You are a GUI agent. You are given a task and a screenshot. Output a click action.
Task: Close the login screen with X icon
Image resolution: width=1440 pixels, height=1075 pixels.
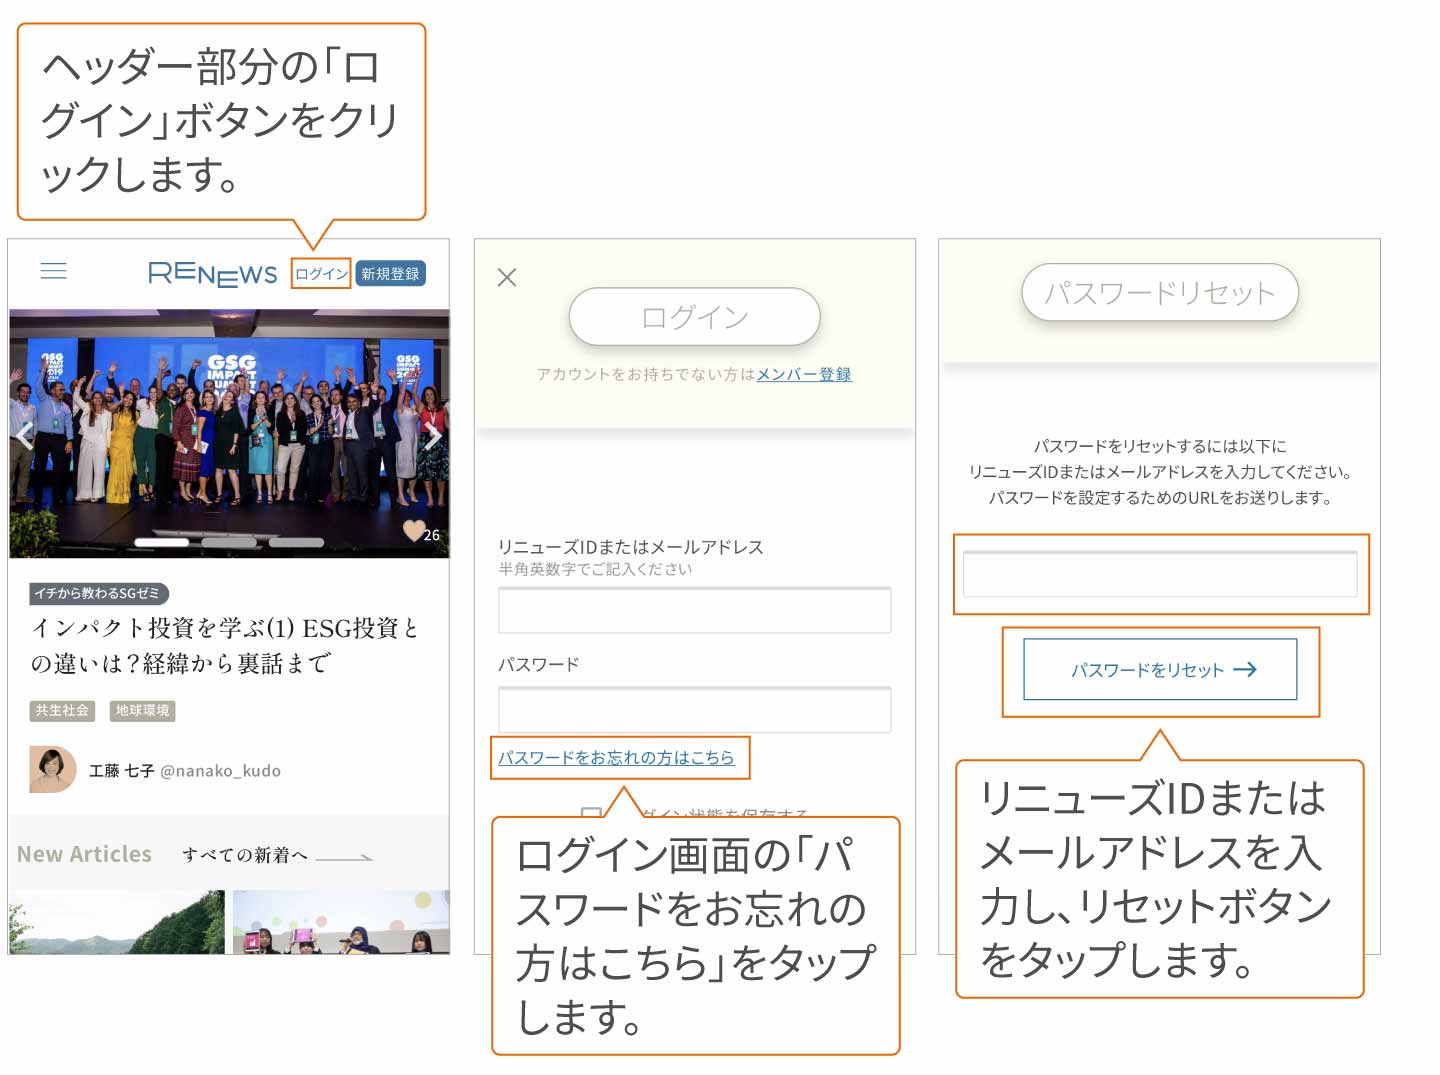point(507,277)
